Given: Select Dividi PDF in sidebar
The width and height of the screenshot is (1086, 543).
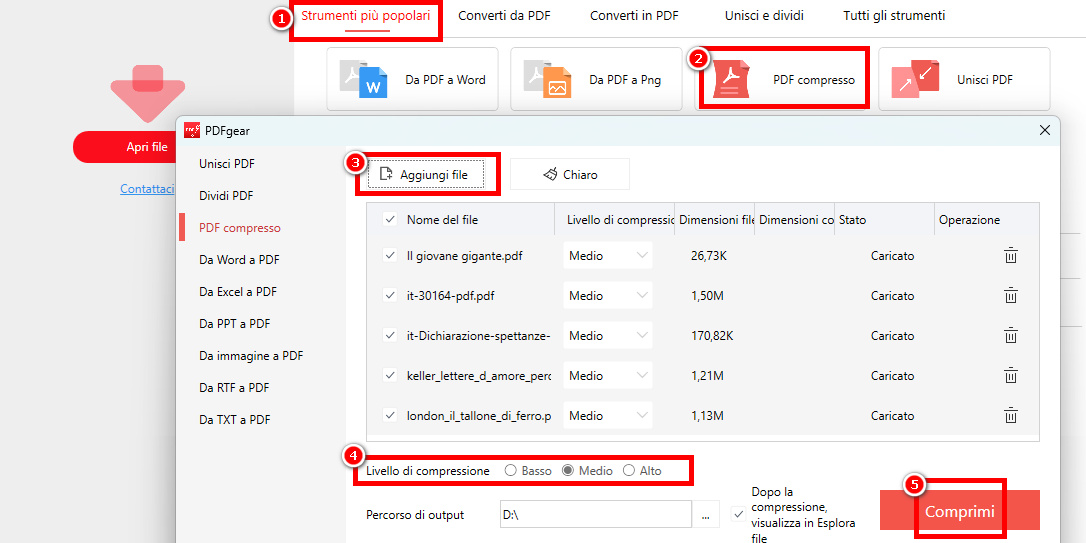Looking at the screenshot, I should pyautogui.click(x=226, y=196).
